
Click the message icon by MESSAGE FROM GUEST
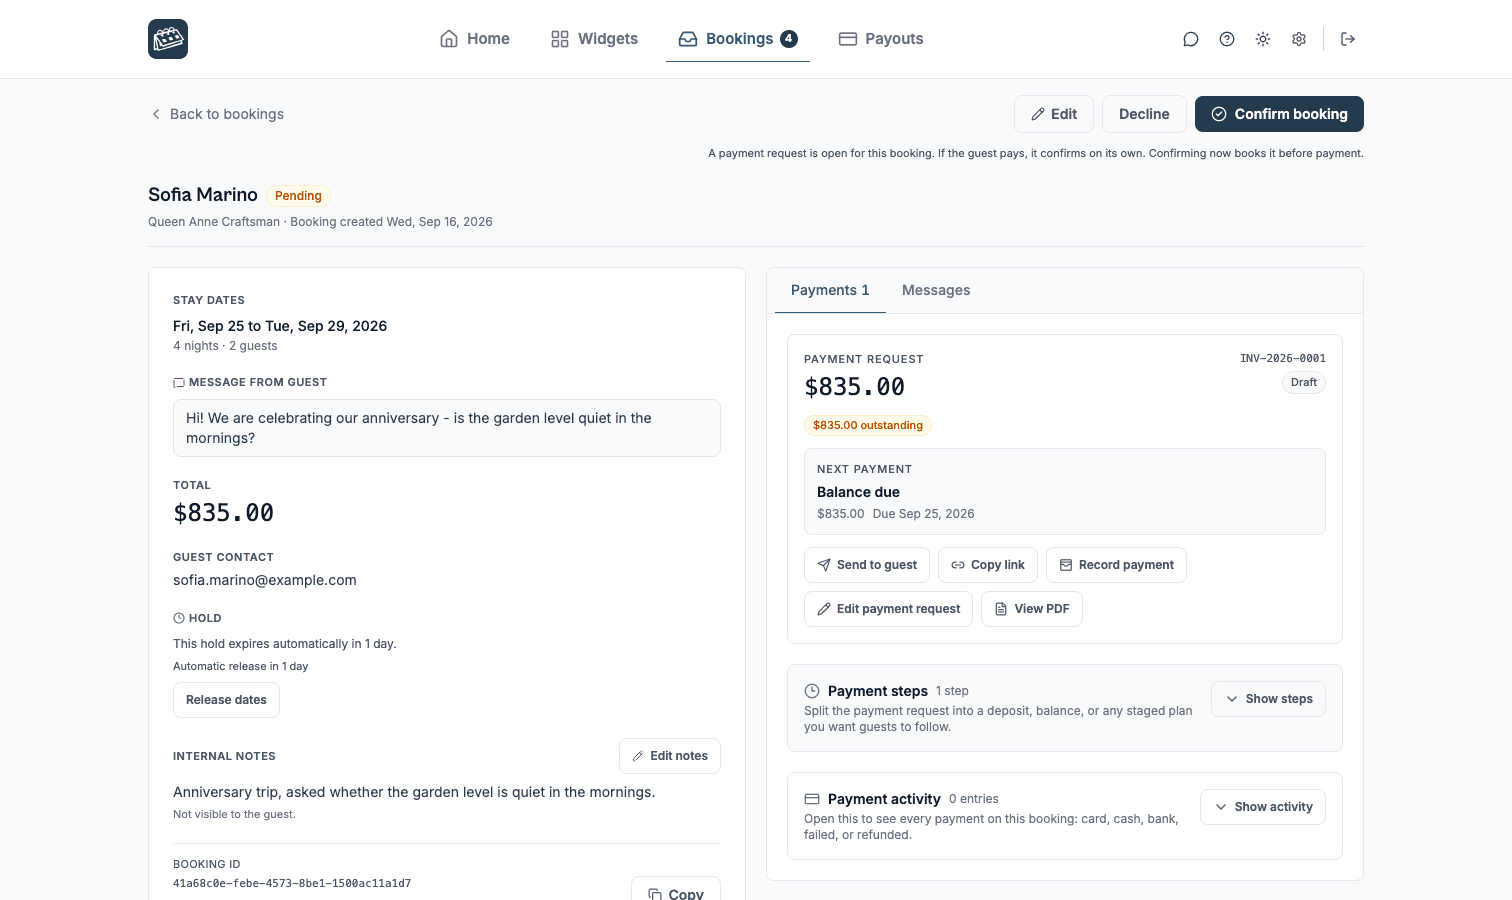(x=179, y=382)
